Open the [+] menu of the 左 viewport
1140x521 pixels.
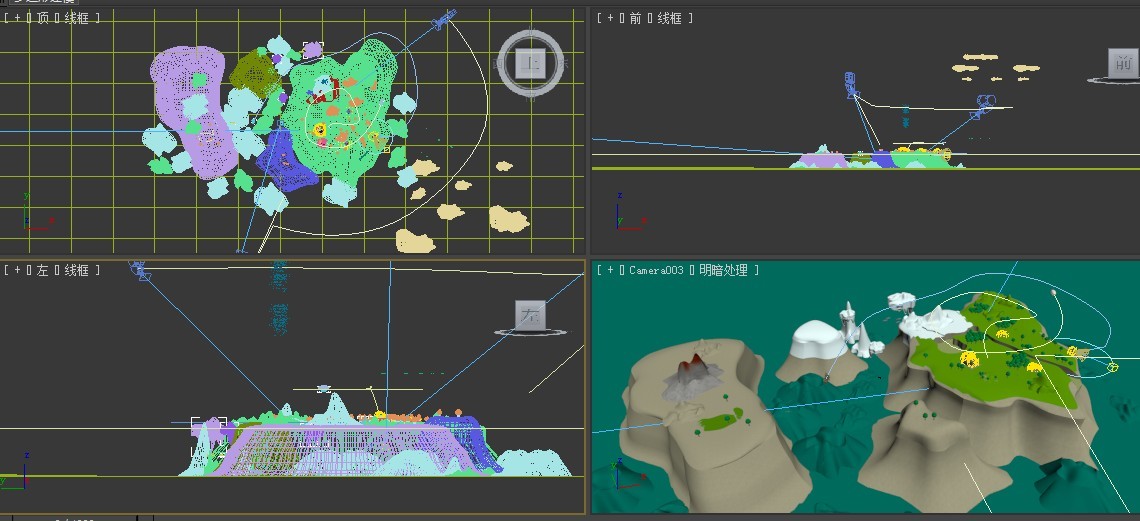(x=17, y=270)
